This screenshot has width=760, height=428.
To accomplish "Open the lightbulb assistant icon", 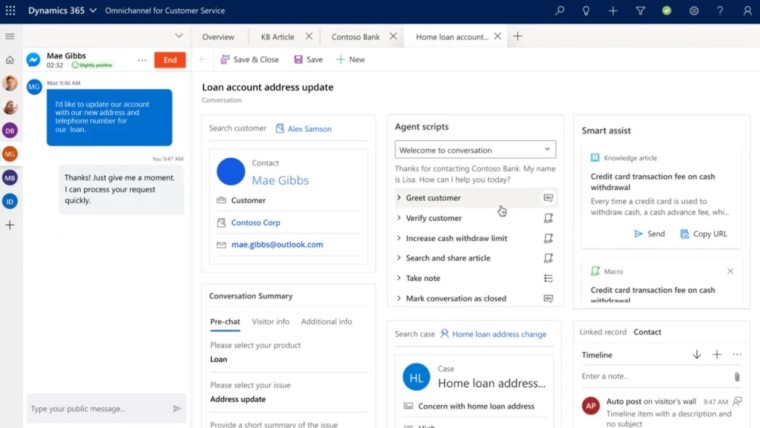I will click(x=586, y=10).
